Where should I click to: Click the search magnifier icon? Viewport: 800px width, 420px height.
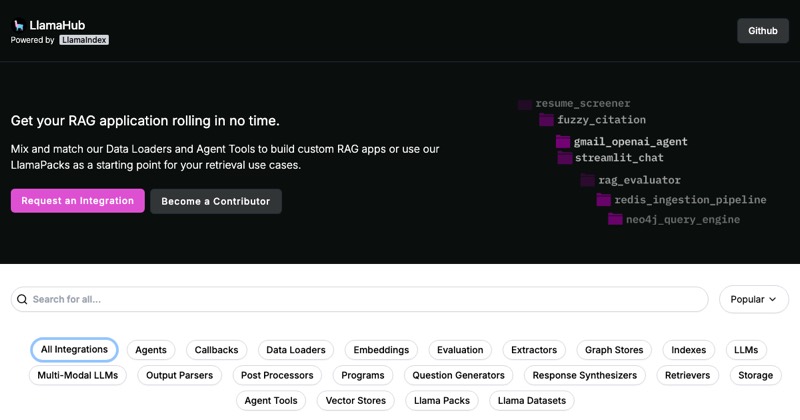[22, 299]
